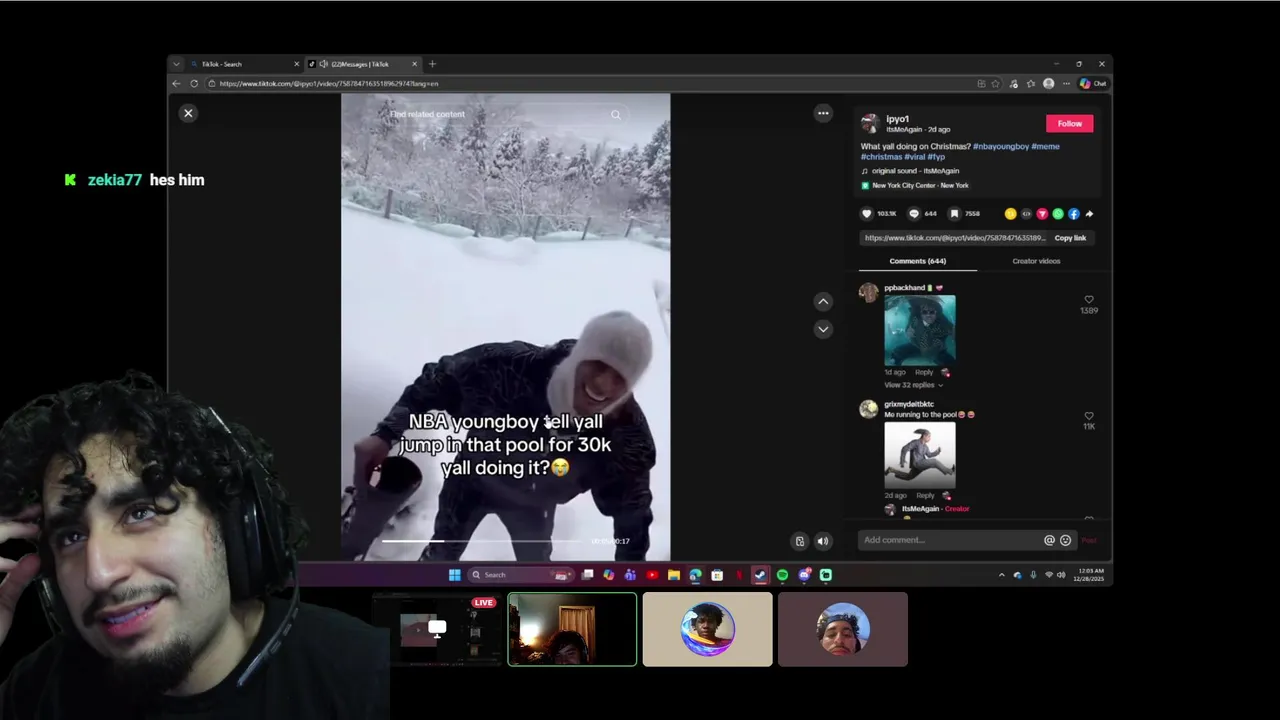Image resolution: width=1280 pixels, height=720 pixels.
Task: Reply to ppbackhand's comment
Action: 924,372
